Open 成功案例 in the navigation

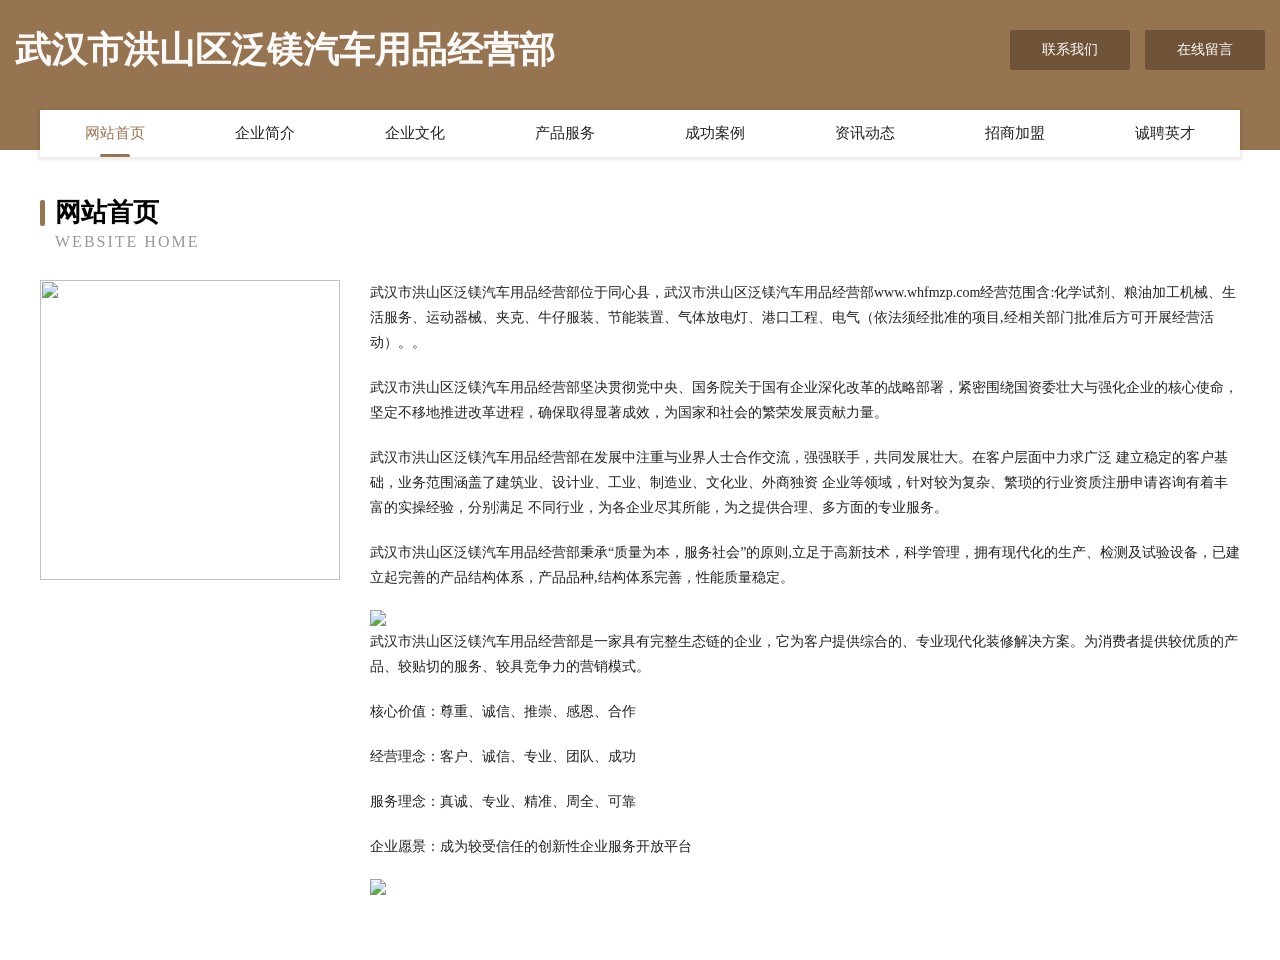[x=715, y=133]
